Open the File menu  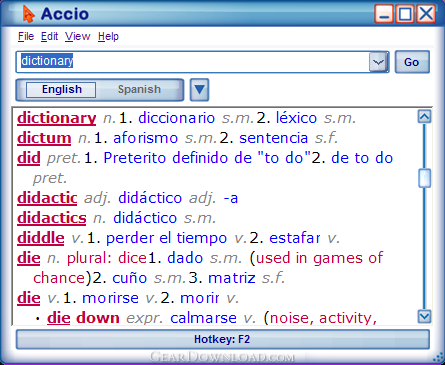click(26, 36)
